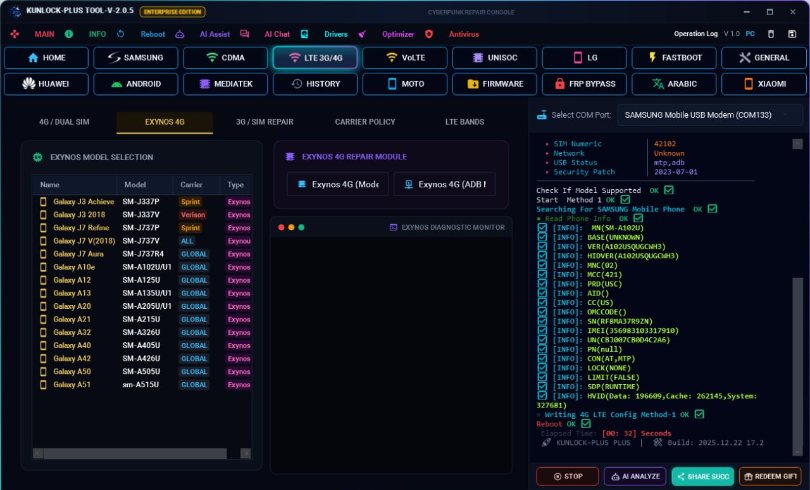Click the model table scroll-right arrow
The height and width of the screenshot is (490, 810).
(x=246, y=453)
